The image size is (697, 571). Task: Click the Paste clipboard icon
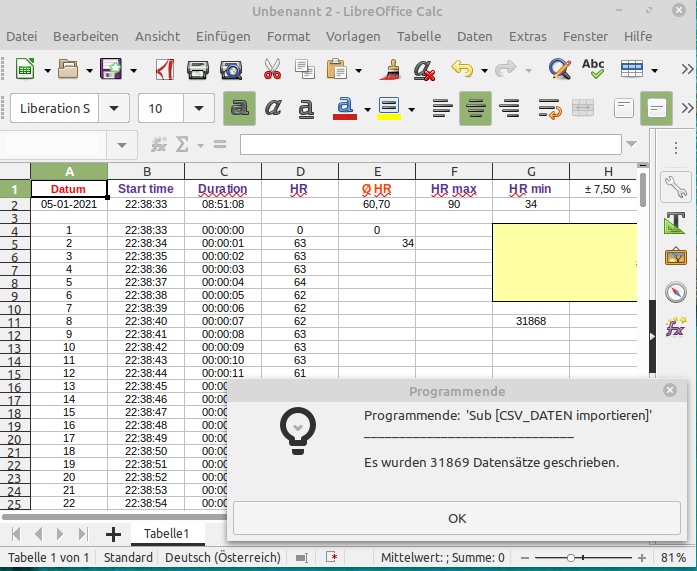tap(337, 69)
